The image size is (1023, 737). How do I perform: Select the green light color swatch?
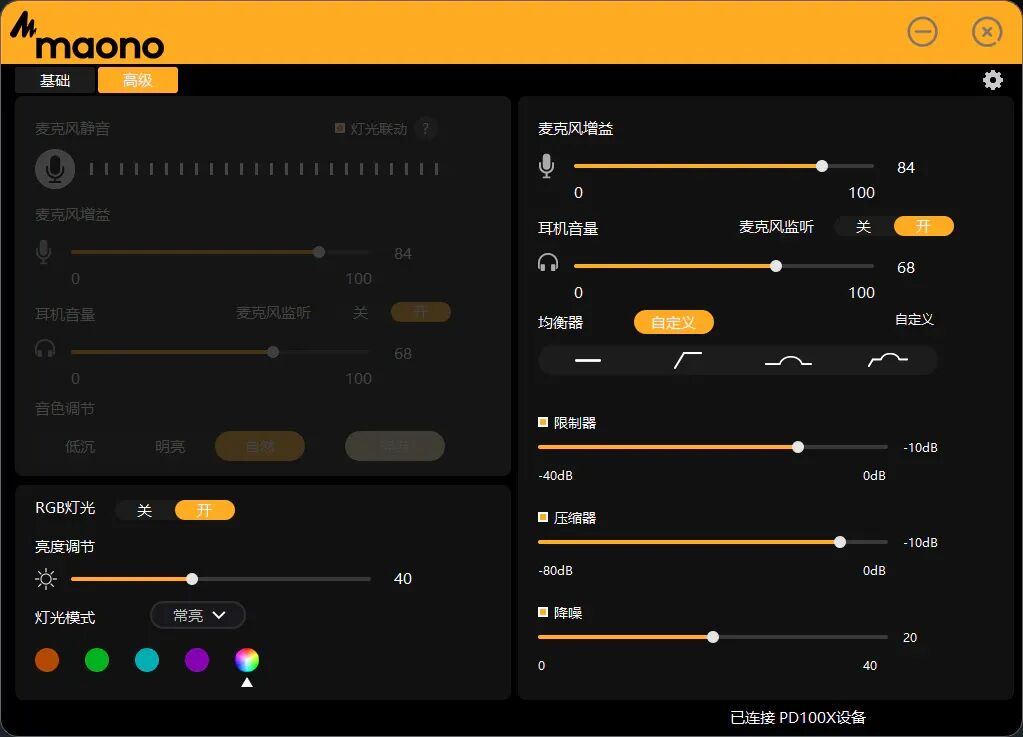(97, 660)
